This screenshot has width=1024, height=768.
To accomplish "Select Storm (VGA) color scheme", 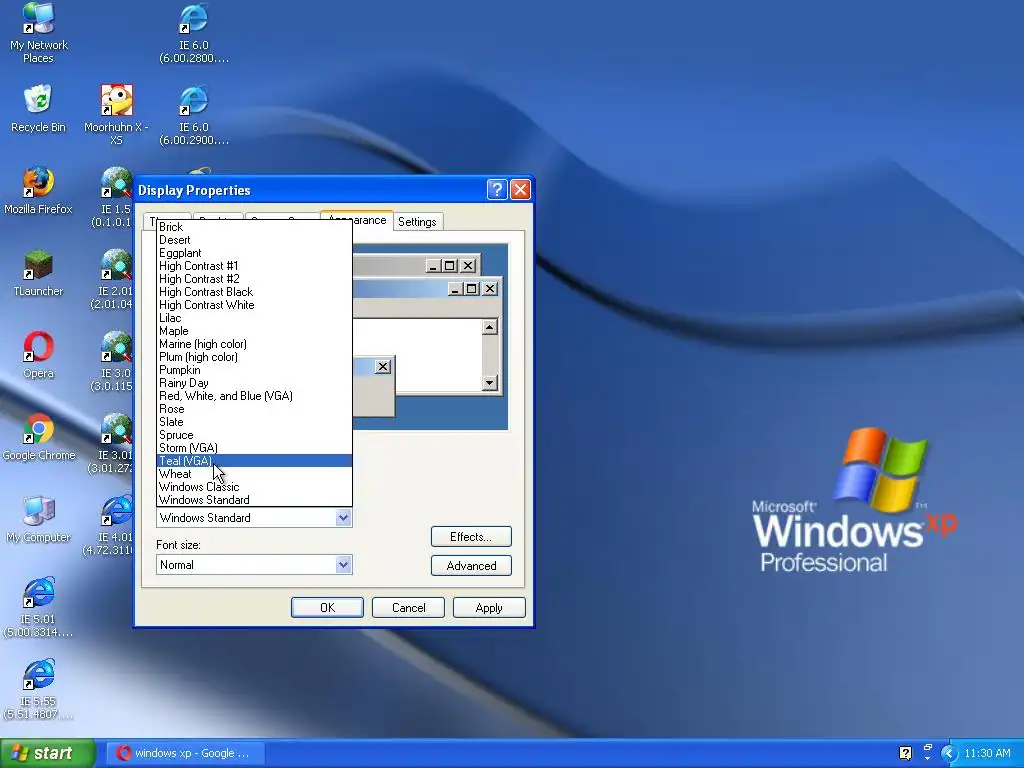I will (255, 448).
